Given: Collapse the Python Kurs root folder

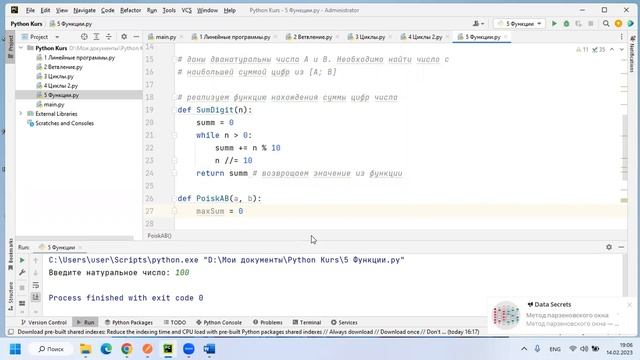Looking at the screenshot, I should pyautogui.click(x=21, y=48).
